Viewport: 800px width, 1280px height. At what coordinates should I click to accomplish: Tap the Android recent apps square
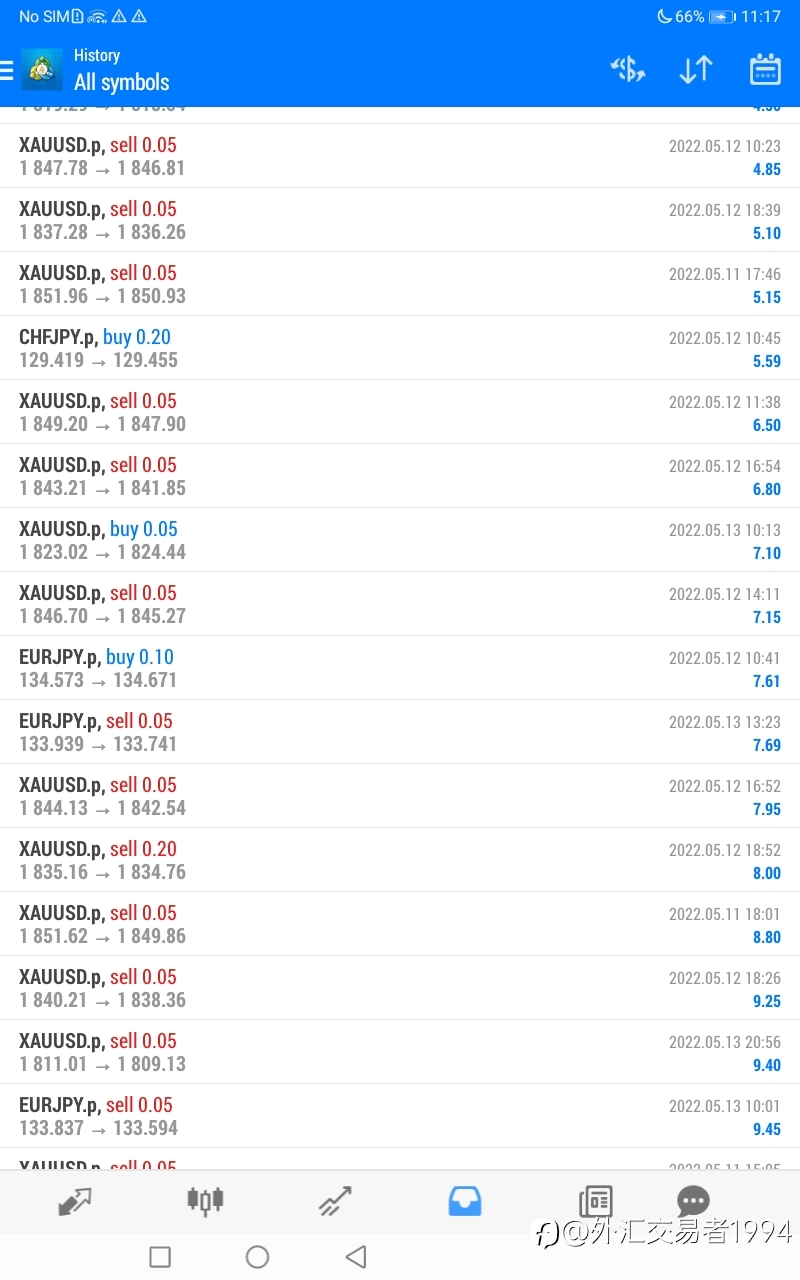(160, 1257)
